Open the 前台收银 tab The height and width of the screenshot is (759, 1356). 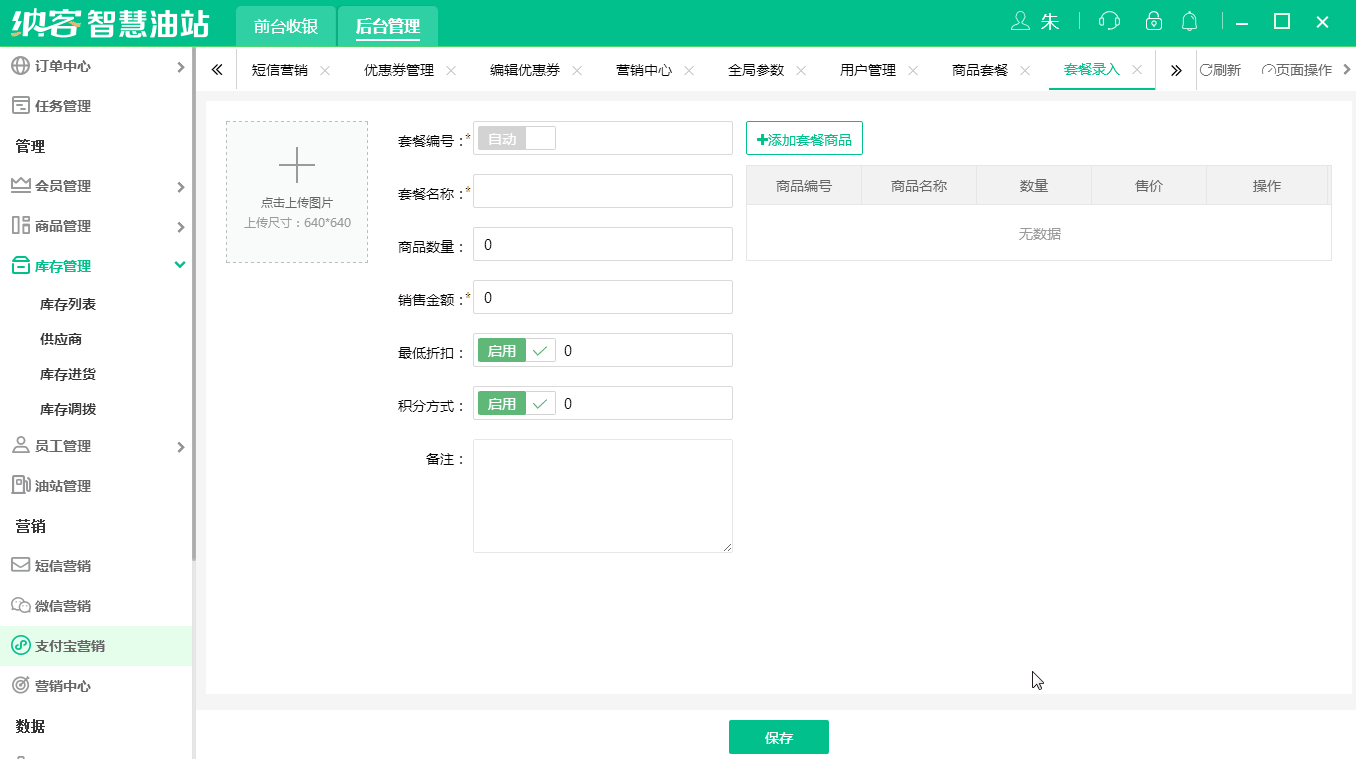[285, 27]
